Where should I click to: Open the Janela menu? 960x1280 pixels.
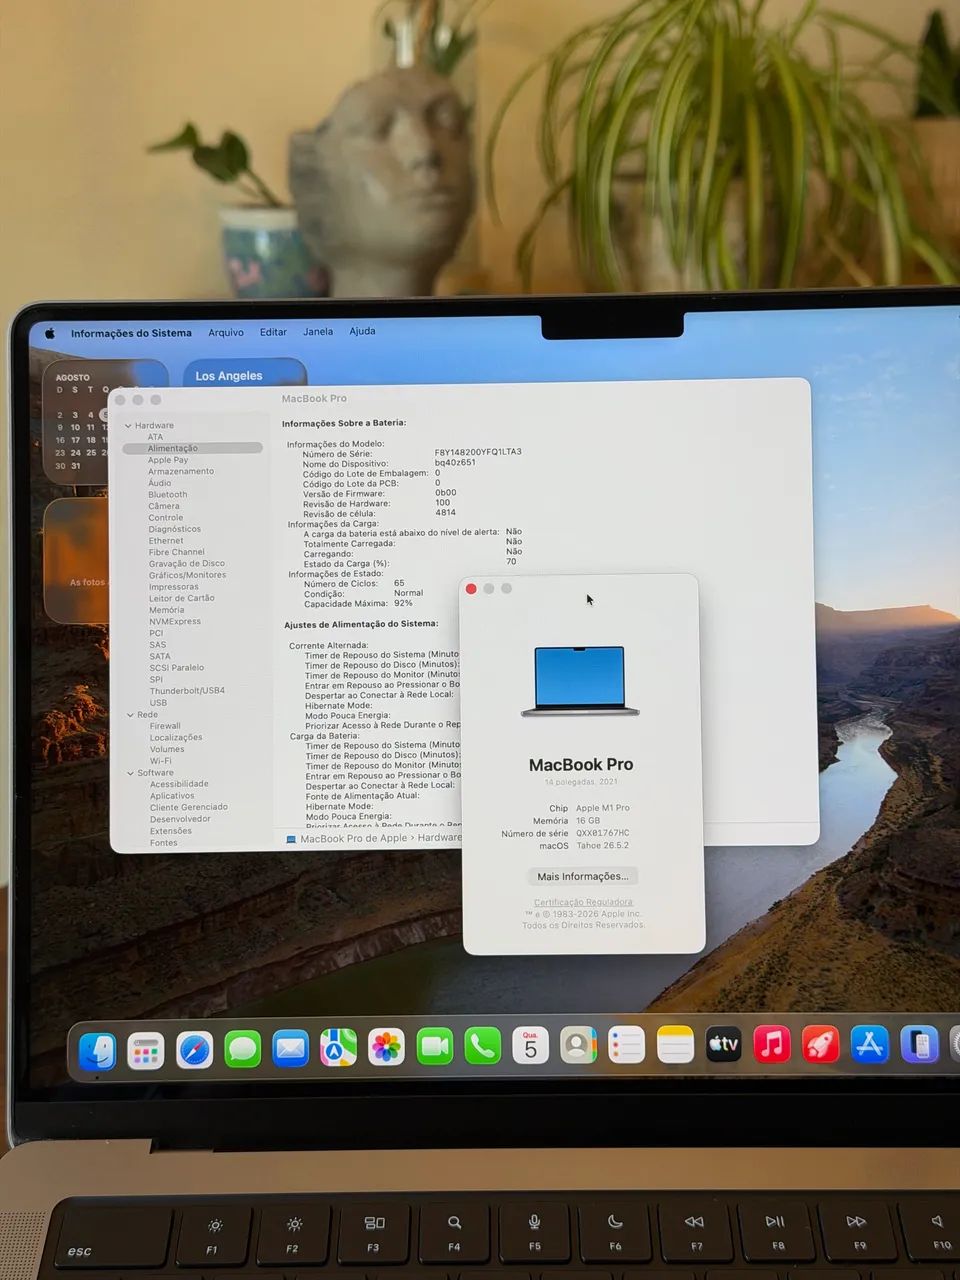[x=318, y=331]
